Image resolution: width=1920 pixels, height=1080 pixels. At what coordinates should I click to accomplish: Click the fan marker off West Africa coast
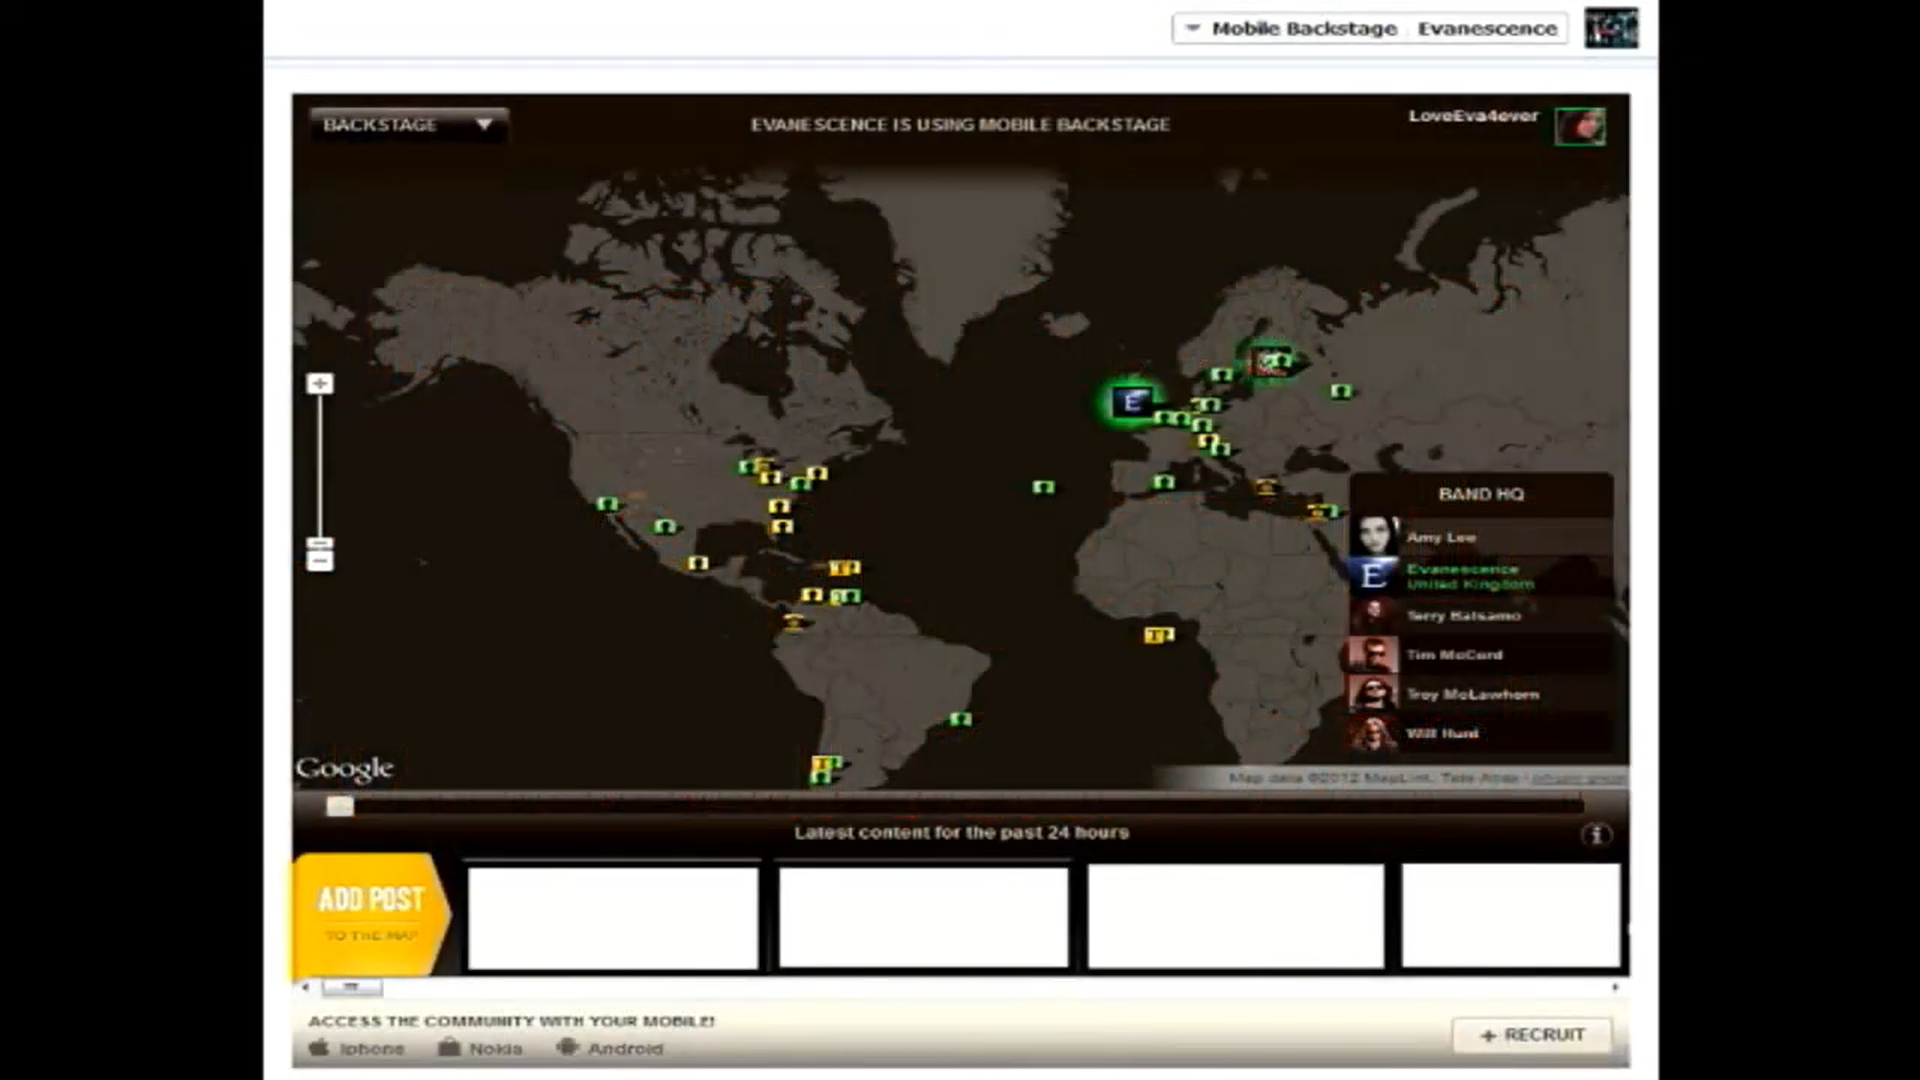click(x=1158, y=635)
